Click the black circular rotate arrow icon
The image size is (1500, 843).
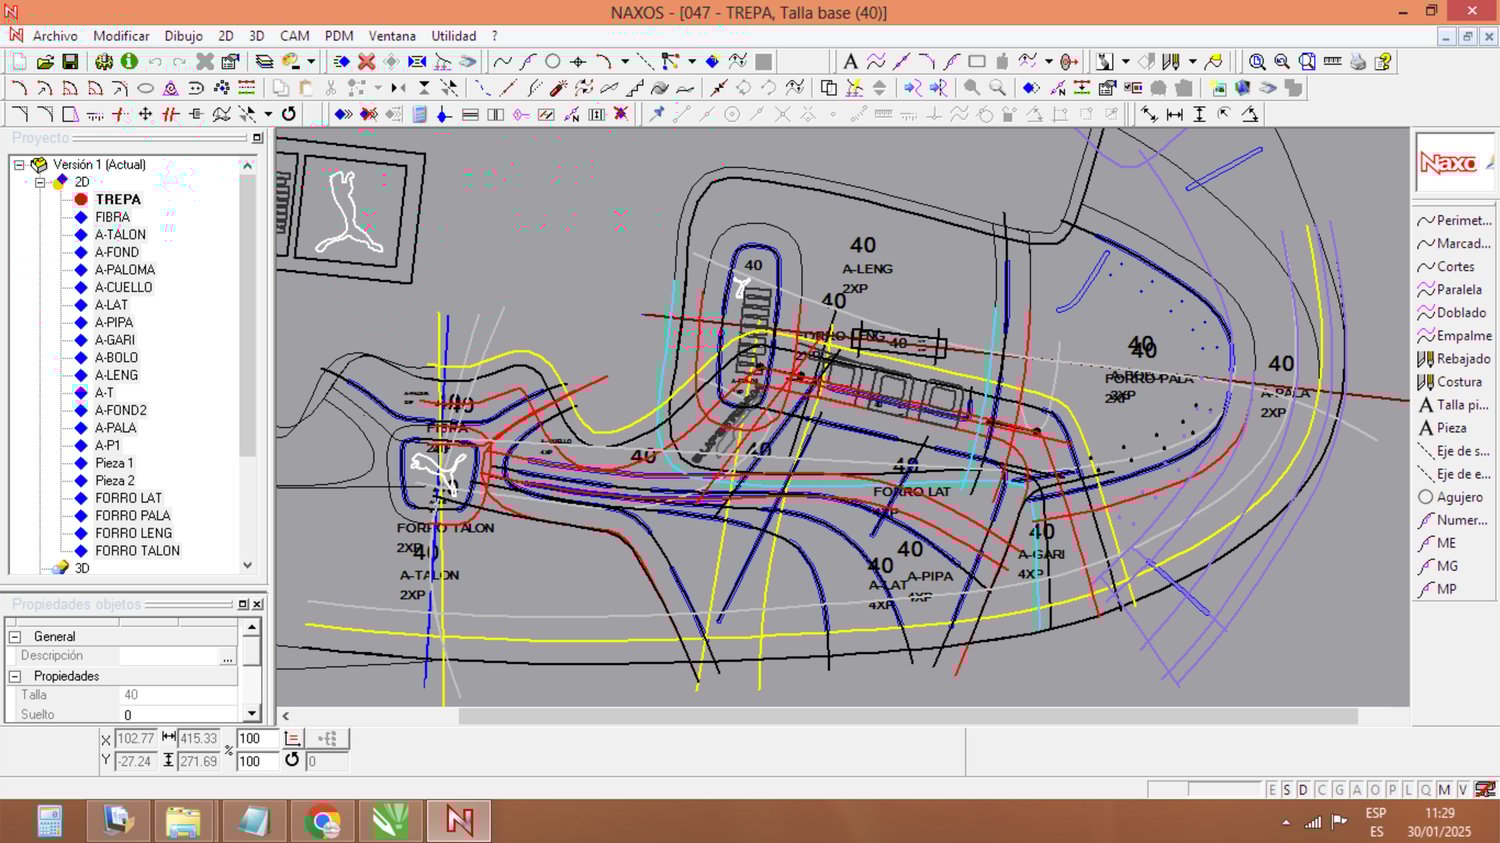(x=289, y=114)
